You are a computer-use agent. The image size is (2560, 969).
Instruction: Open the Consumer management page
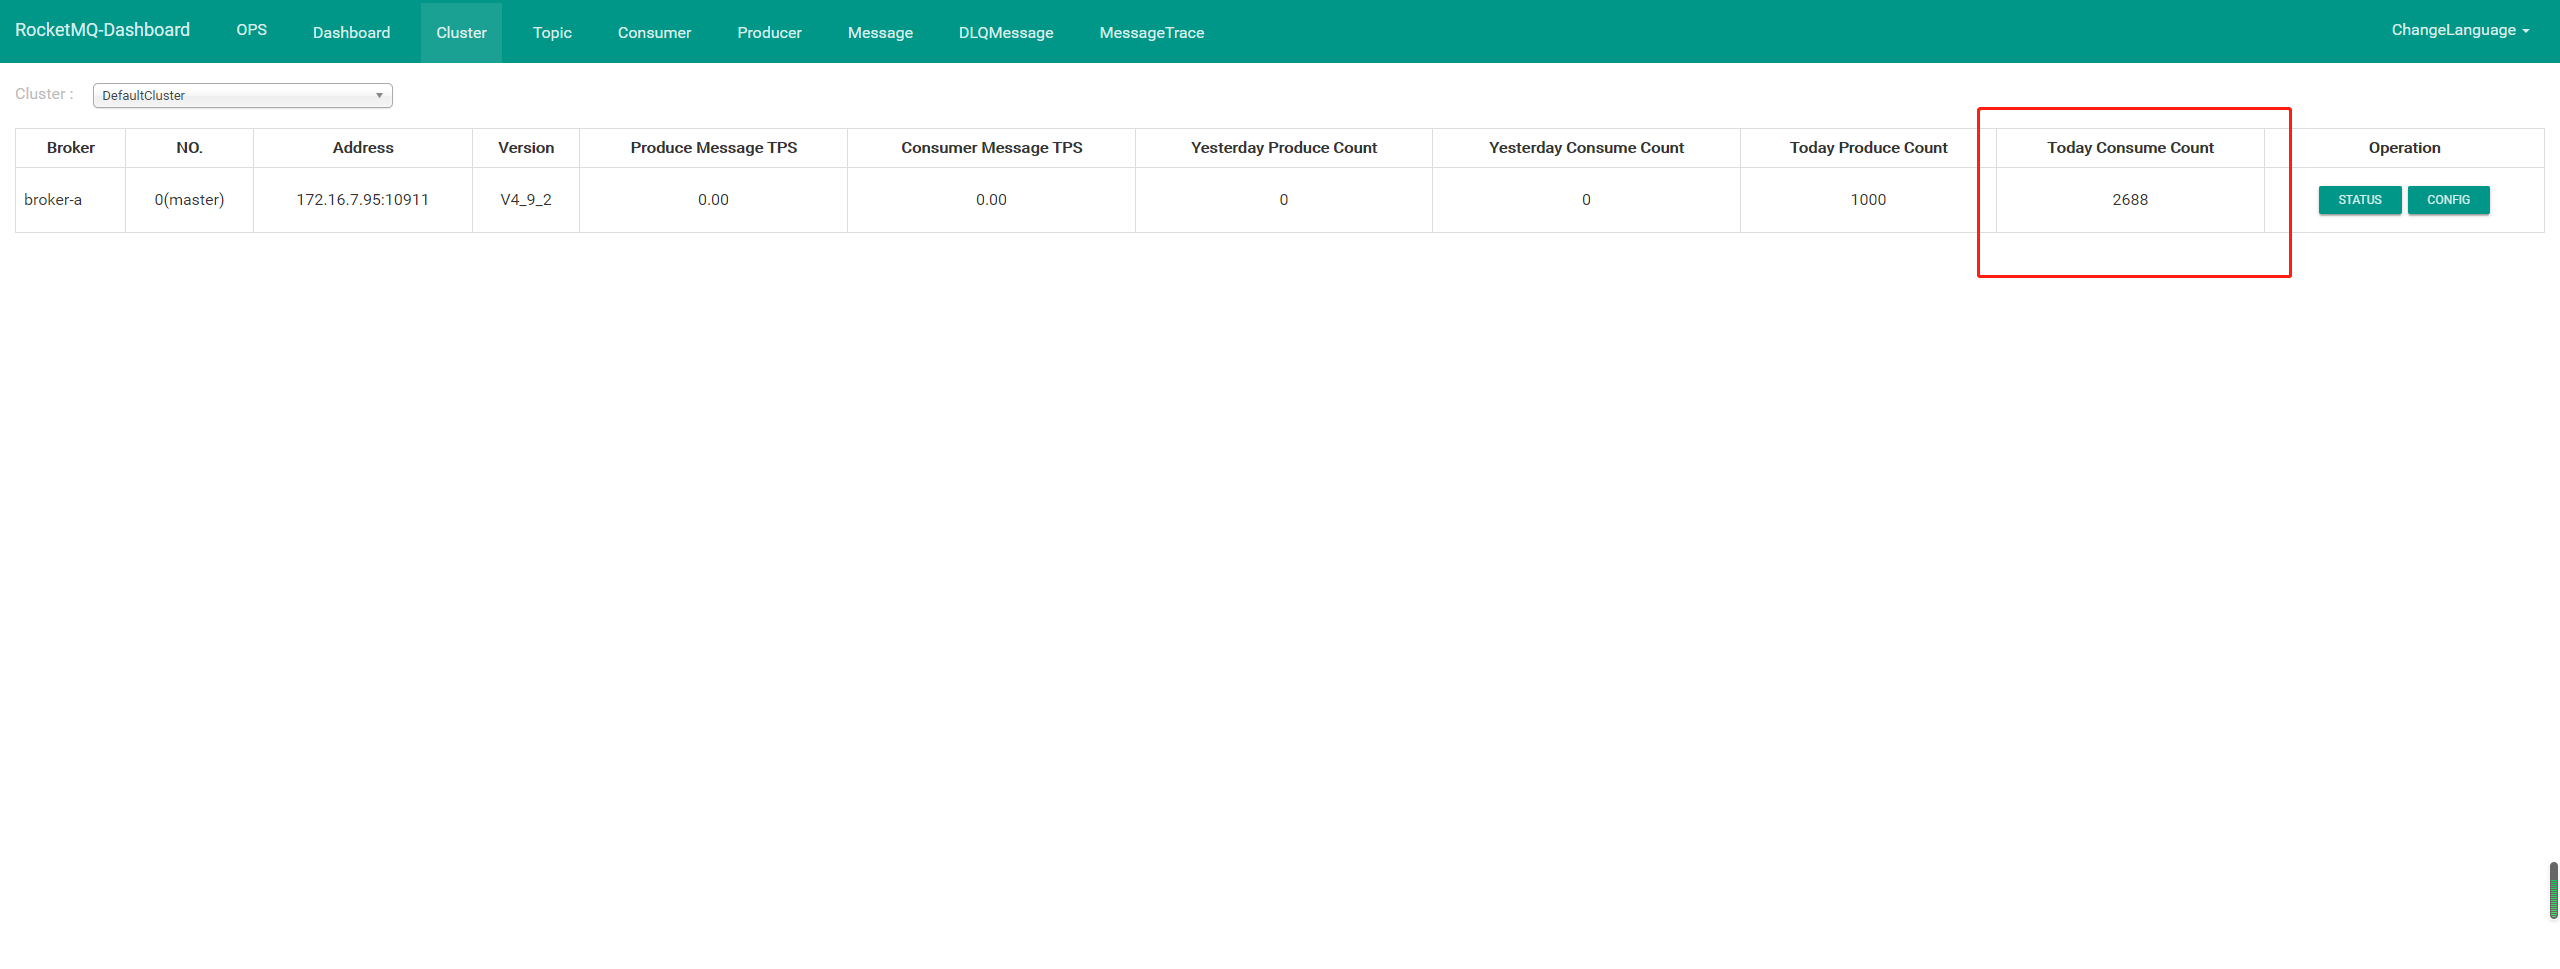point(654,32)
